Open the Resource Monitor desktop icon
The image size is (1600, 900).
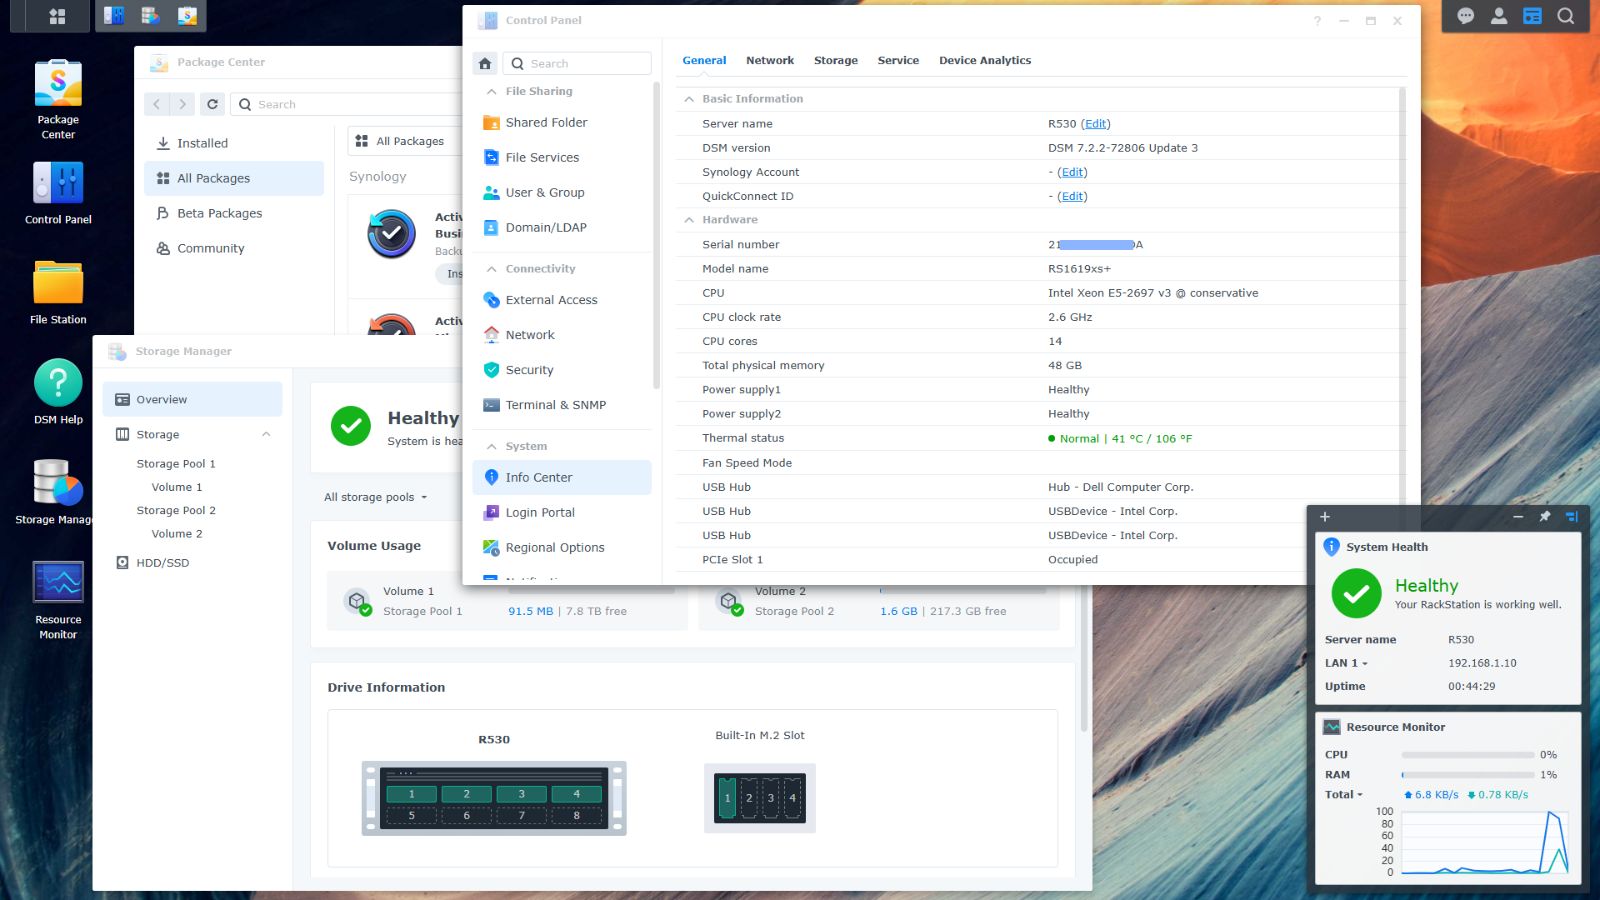pyautogui.click(x=58, y=599)
